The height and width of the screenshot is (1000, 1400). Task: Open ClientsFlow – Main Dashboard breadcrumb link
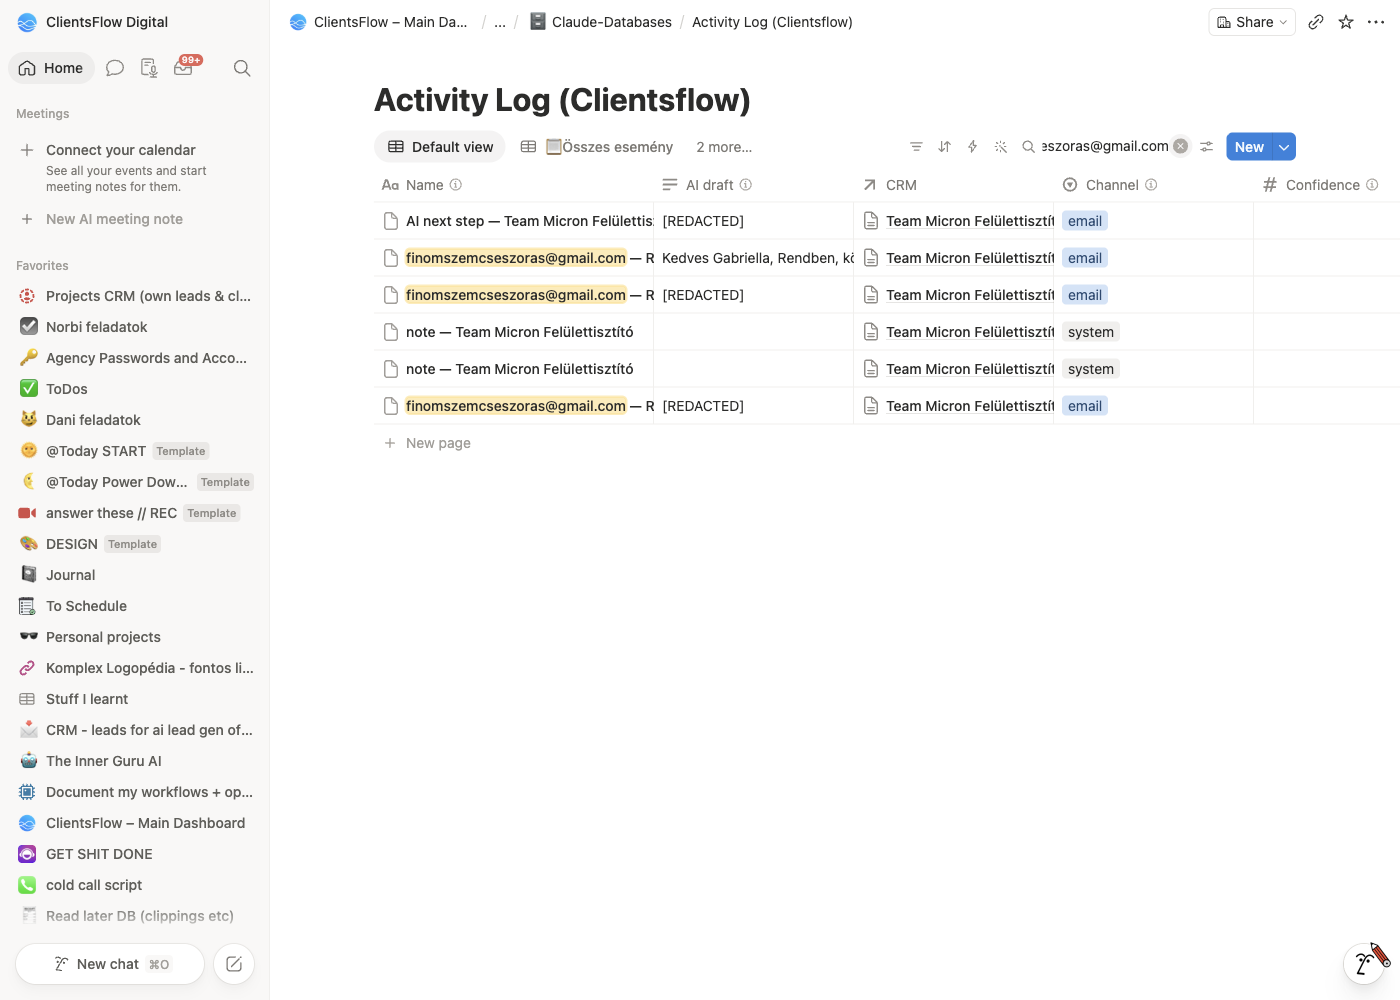tap(379, 22)
